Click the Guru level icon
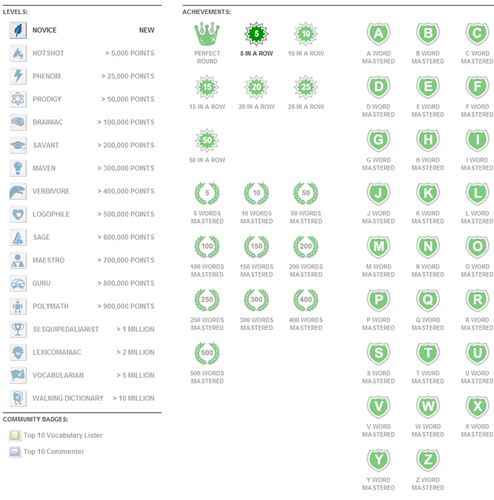 (x=18, y=283)
